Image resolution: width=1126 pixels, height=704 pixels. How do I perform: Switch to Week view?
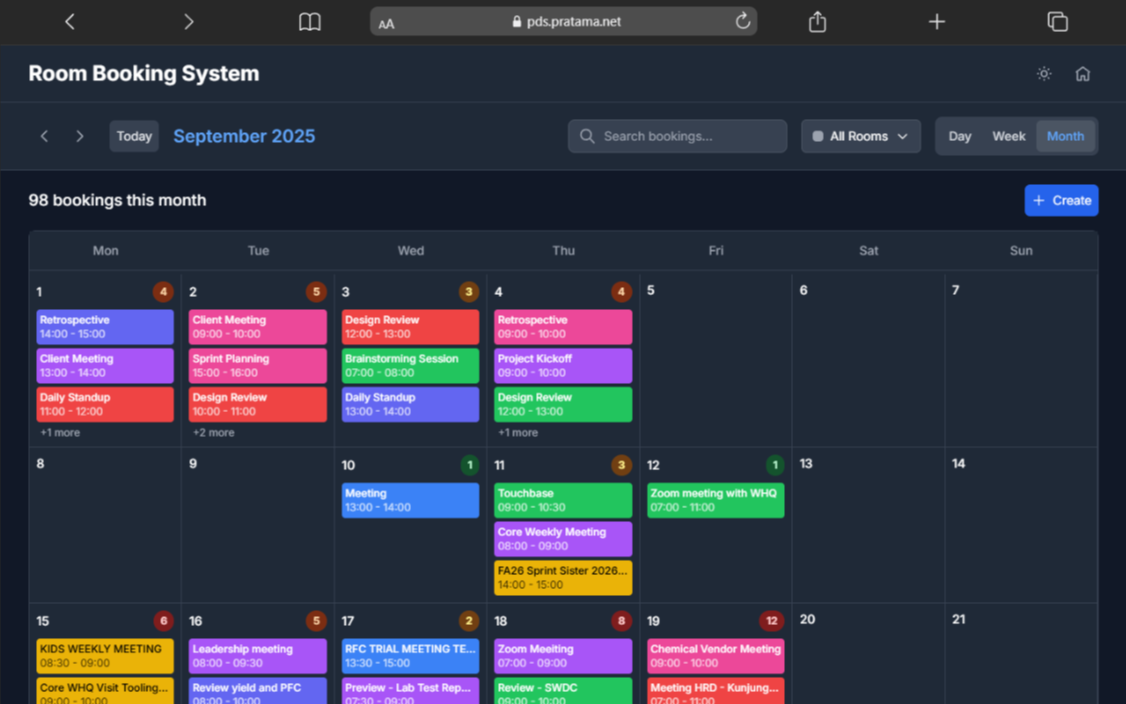pyautogui.click(x=1008, y=136)
